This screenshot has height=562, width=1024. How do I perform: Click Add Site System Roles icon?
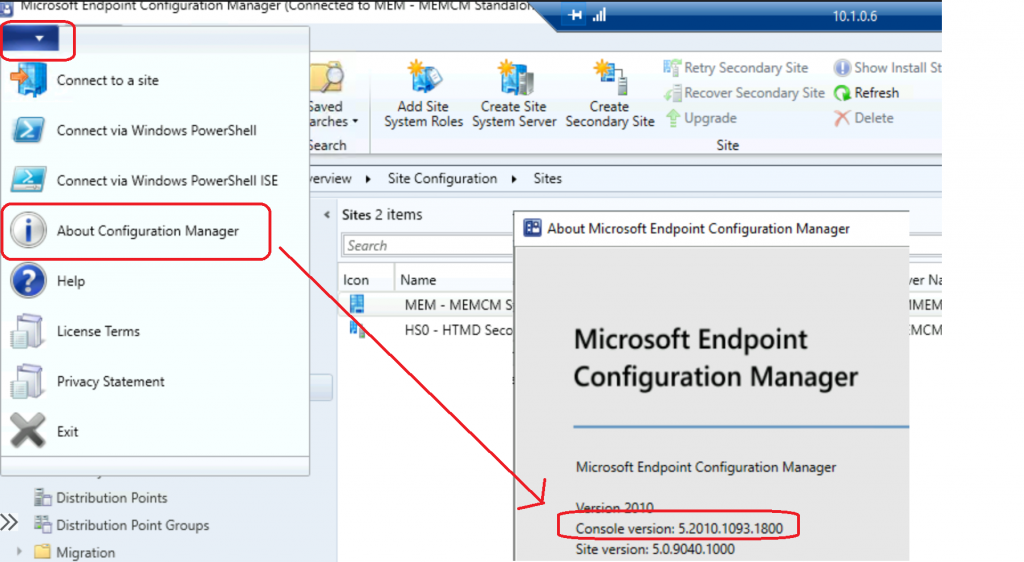tap(424, 77)
